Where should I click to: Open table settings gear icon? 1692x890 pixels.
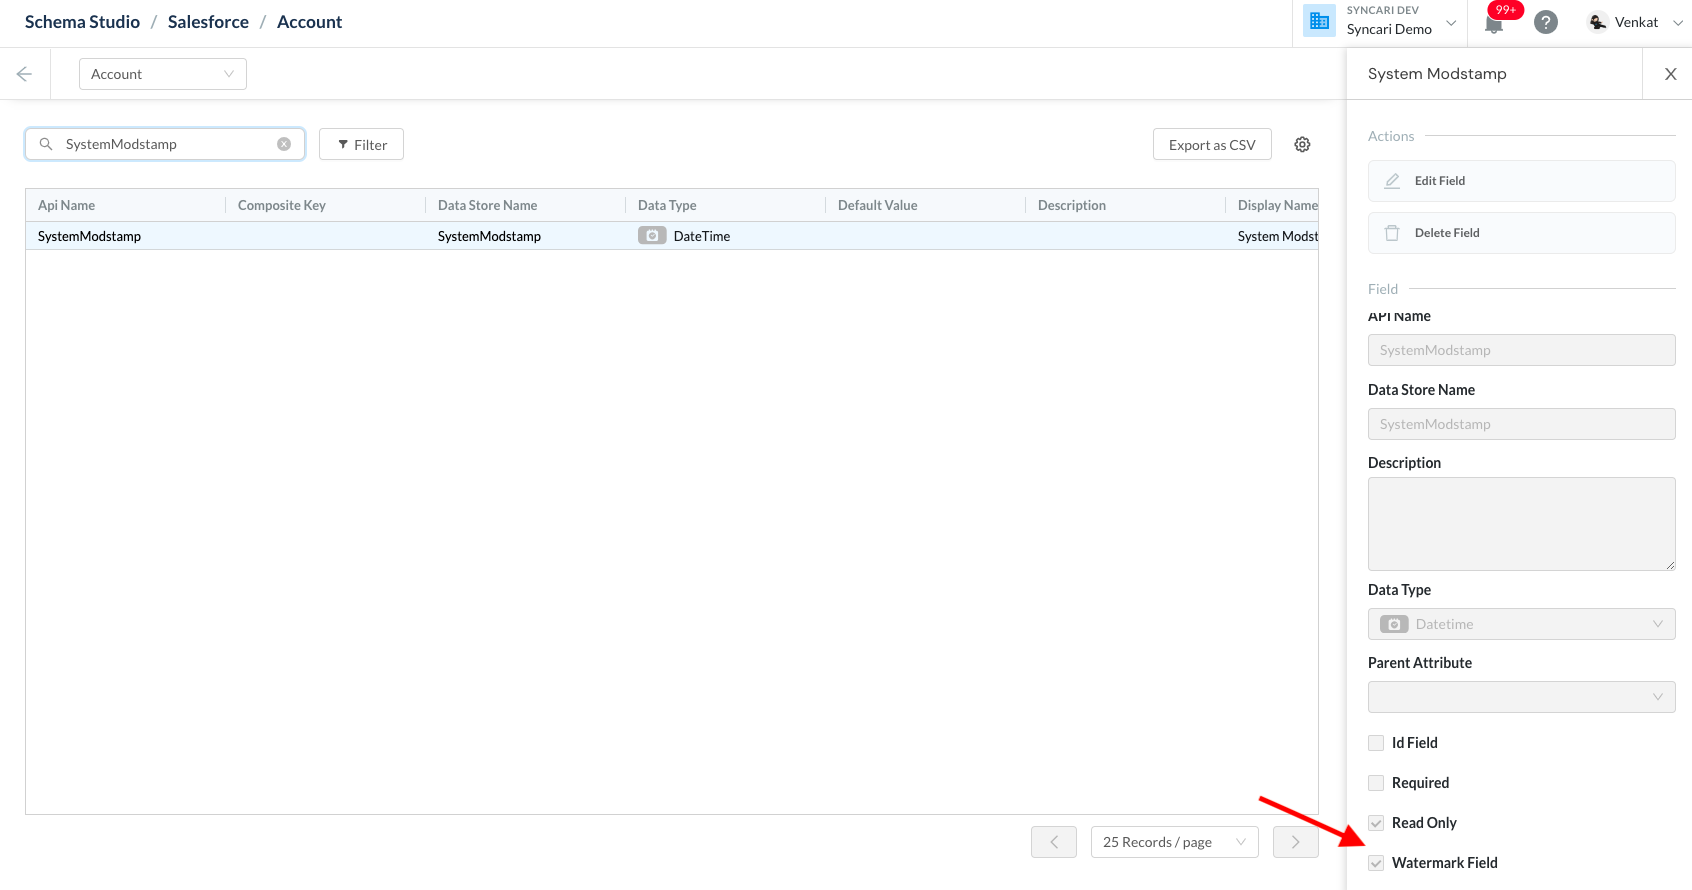point(1302,144)
